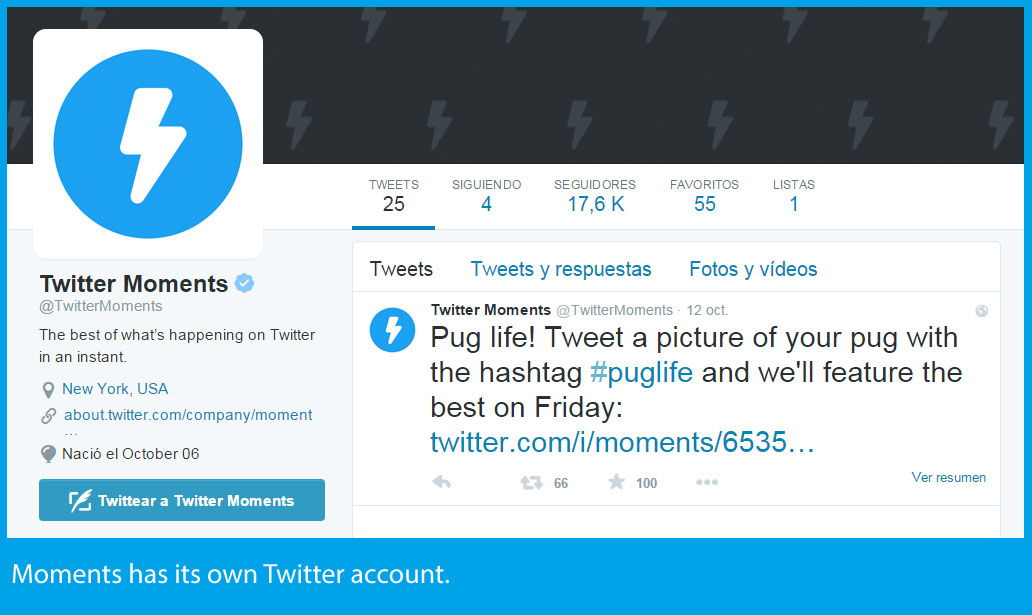The width and height of the screenshot is (1032, 615).
Task: Click the blue verified badge next to name
Action: pos(244,284)
